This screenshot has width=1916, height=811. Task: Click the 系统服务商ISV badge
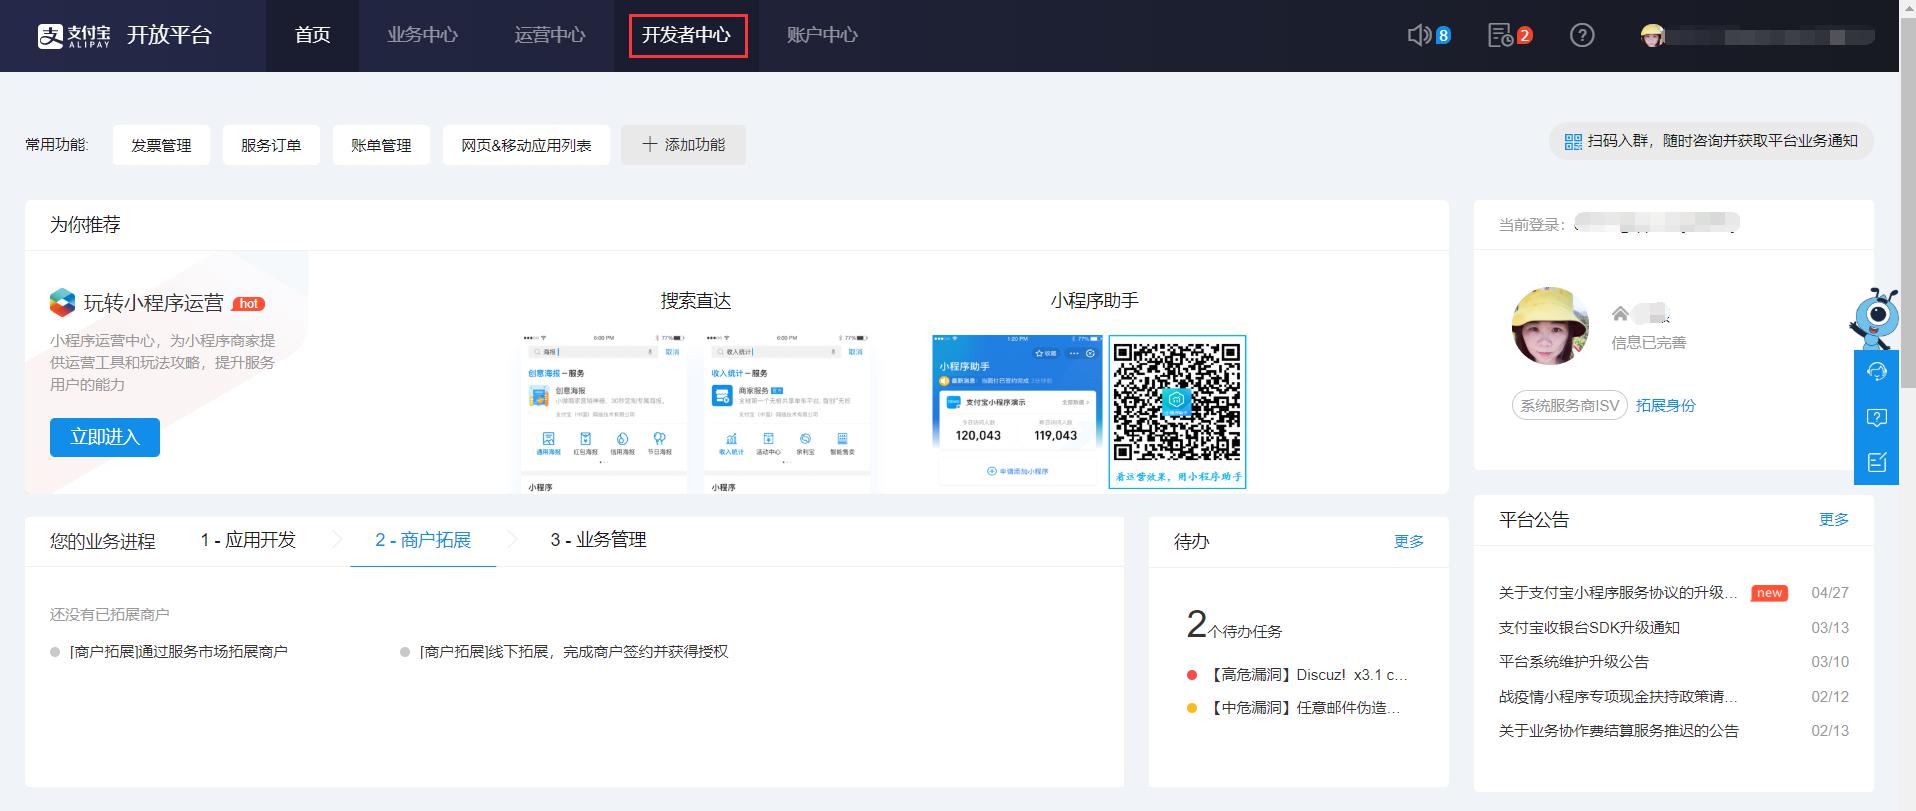[1569, 405]
